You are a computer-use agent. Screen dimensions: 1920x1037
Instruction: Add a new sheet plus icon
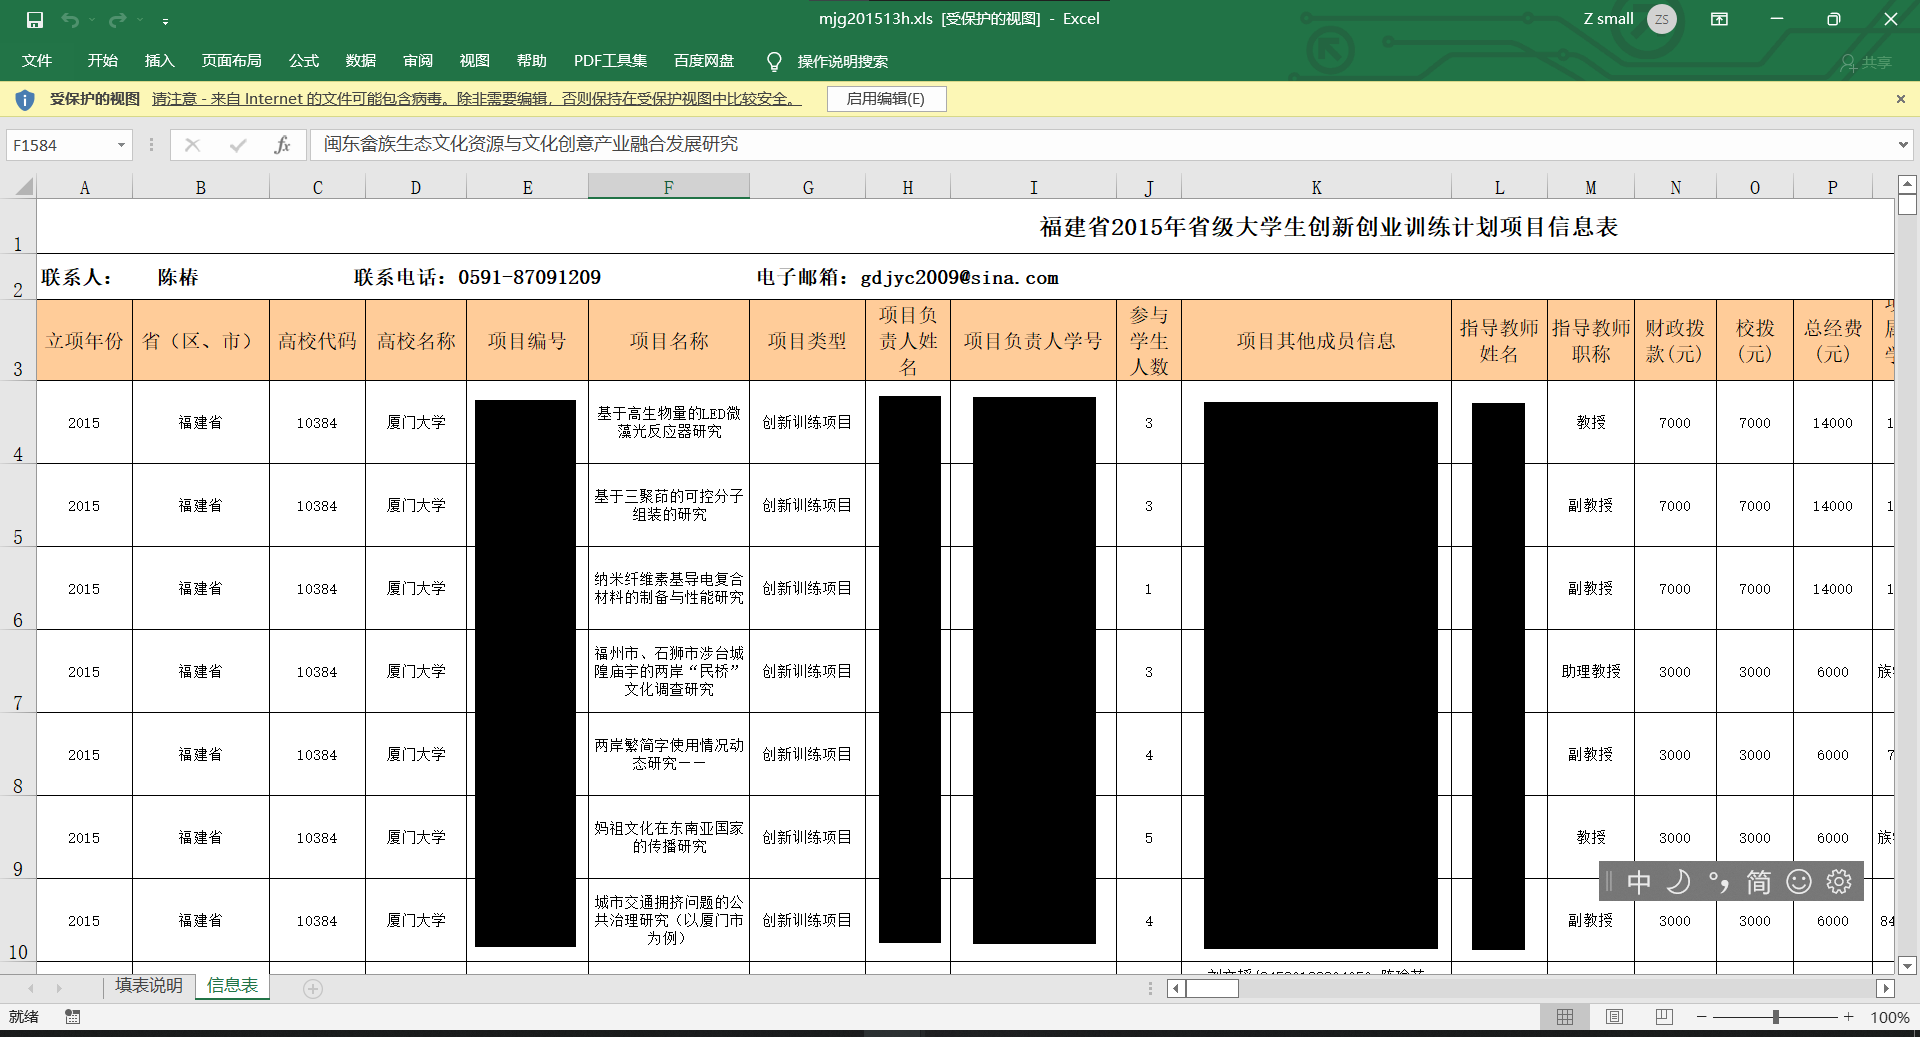coord(313,989)
